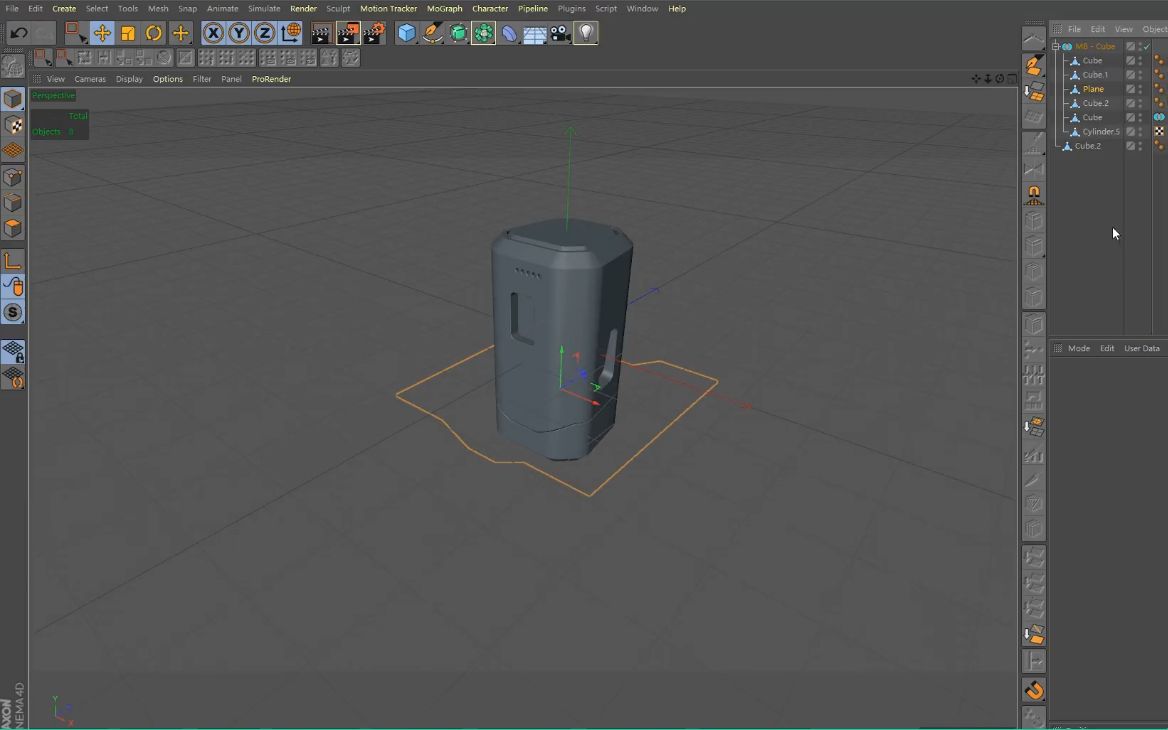Click the ProRender menu item

(271, 78)
